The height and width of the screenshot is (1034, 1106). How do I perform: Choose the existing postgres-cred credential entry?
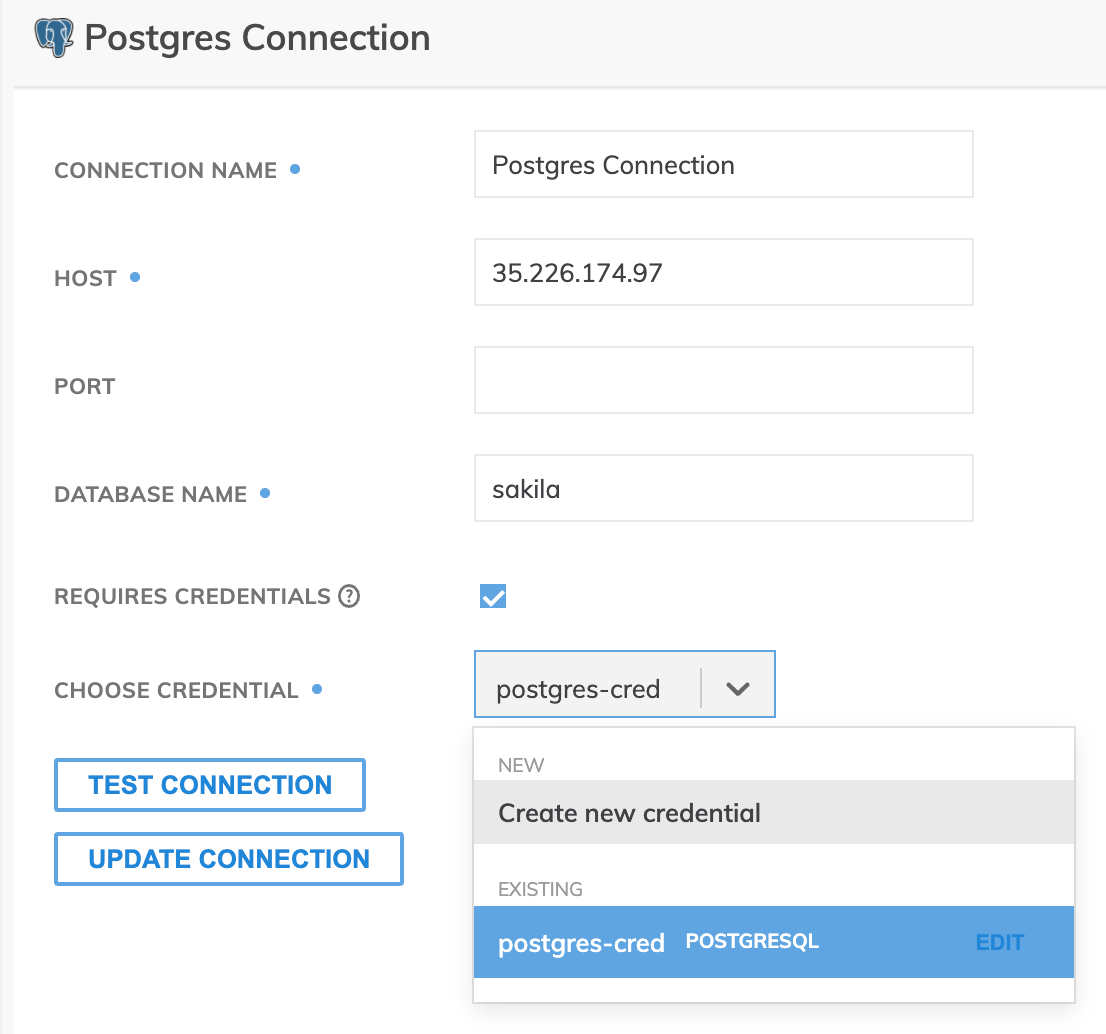[581, 942]
